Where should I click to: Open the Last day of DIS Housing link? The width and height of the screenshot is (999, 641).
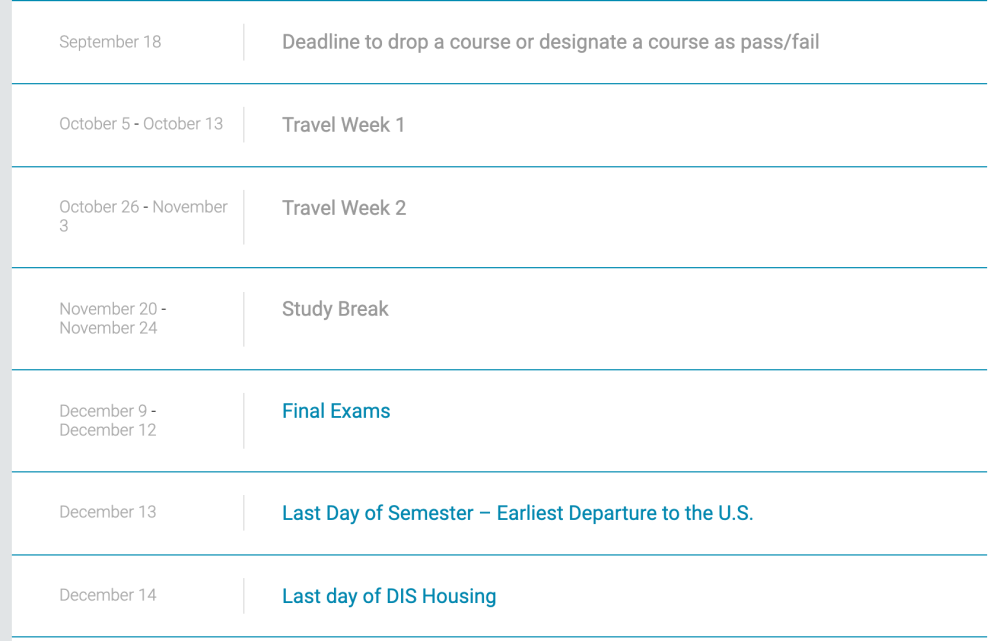pyautogui.click(x=389, y=597)
